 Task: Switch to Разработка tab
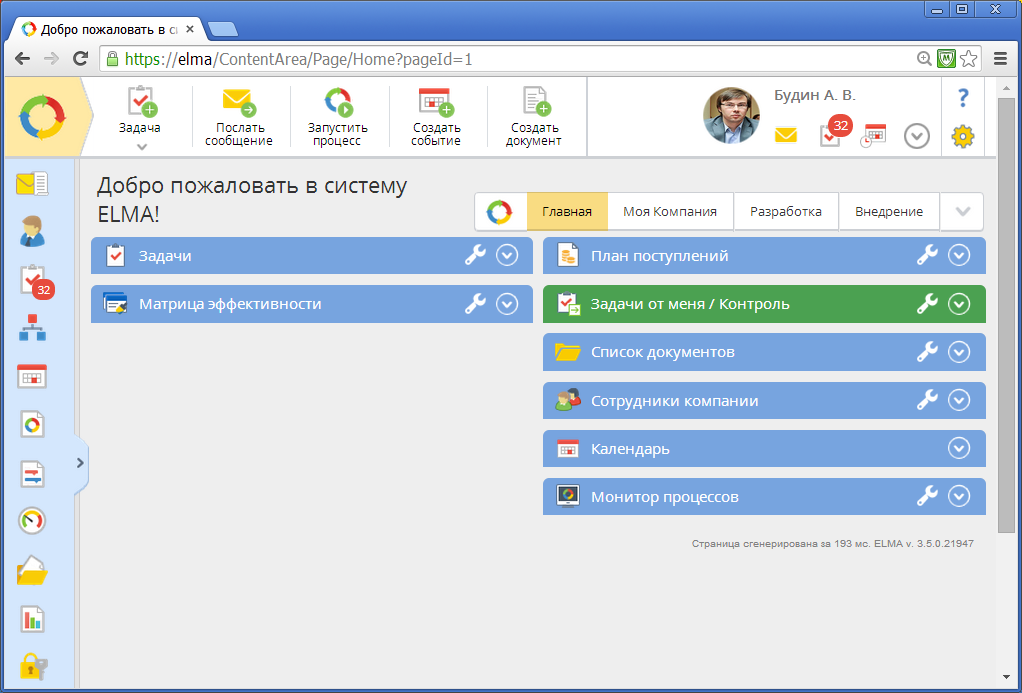point(786,211)
